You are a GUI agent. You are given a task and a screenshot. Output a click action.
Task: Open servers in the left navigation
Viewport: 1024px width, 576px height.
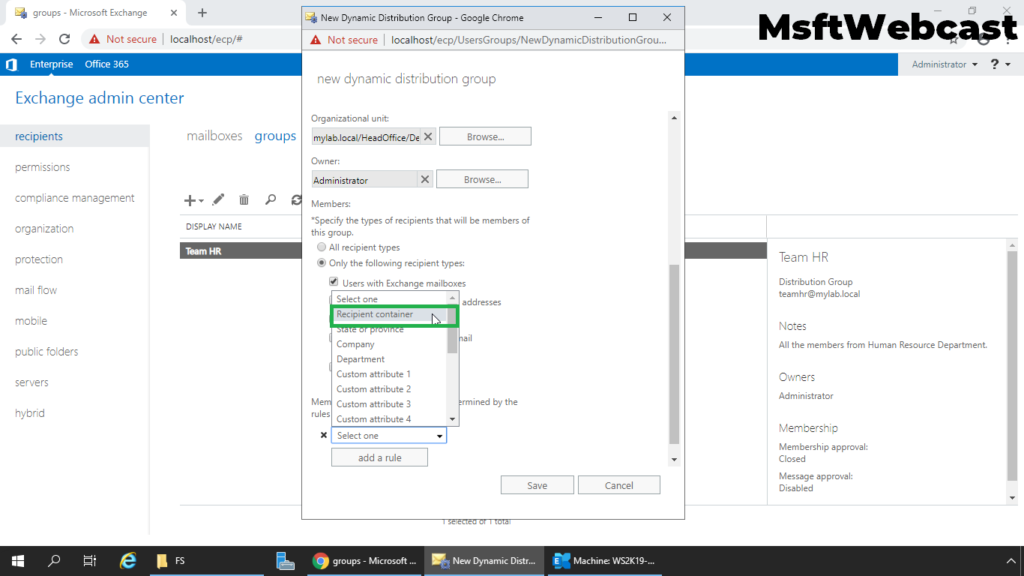click(31, 382)
